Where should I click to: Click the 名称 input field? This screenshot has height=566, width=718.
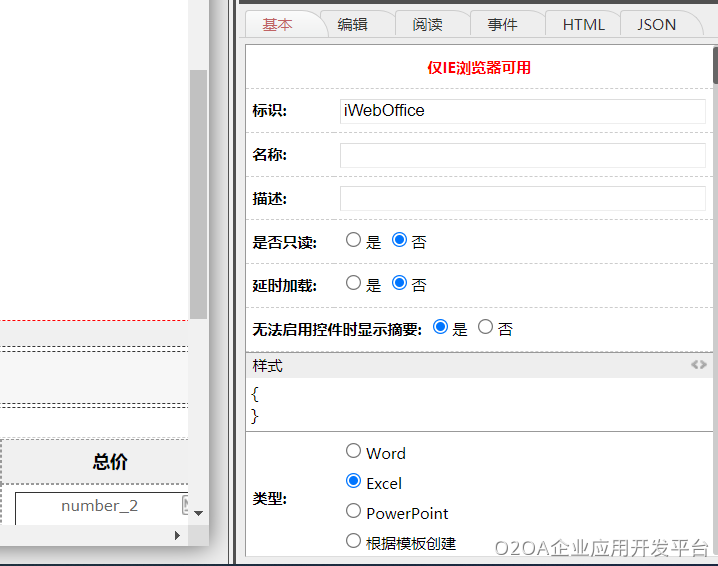point(522,155)
